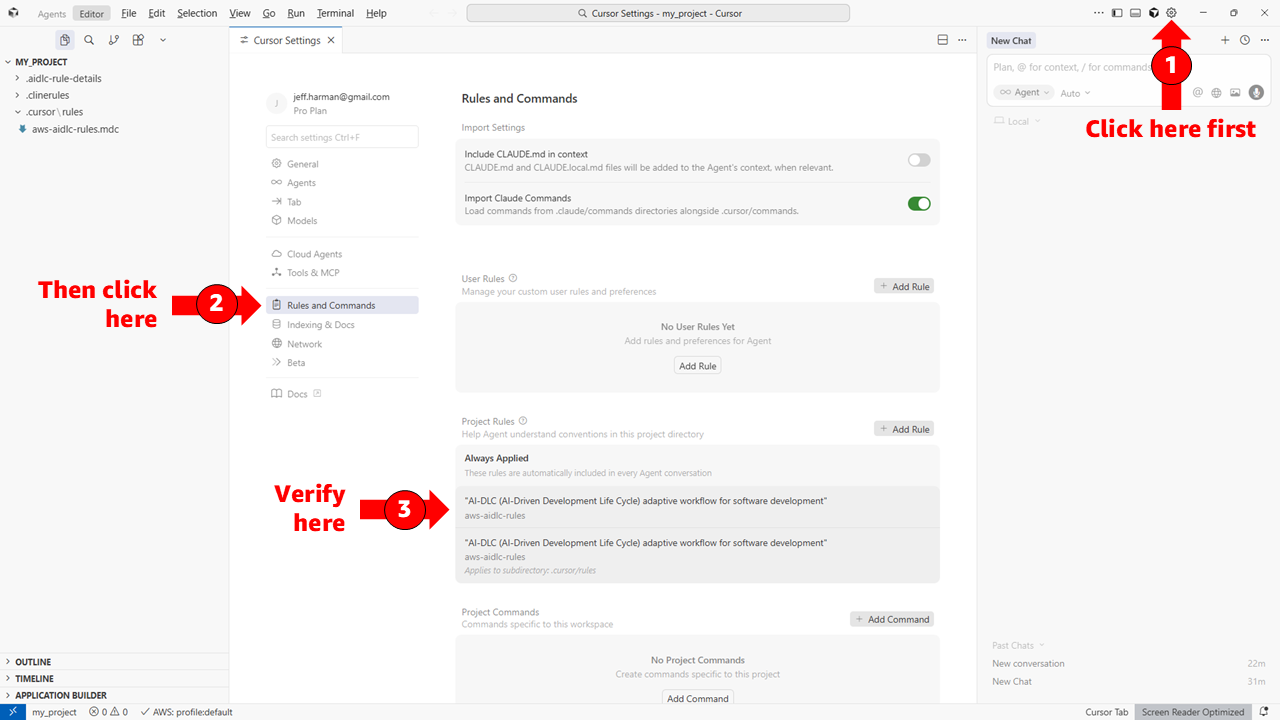Switch to Agents mode
Screen dimensions: 1280x720
pos(52,13)
